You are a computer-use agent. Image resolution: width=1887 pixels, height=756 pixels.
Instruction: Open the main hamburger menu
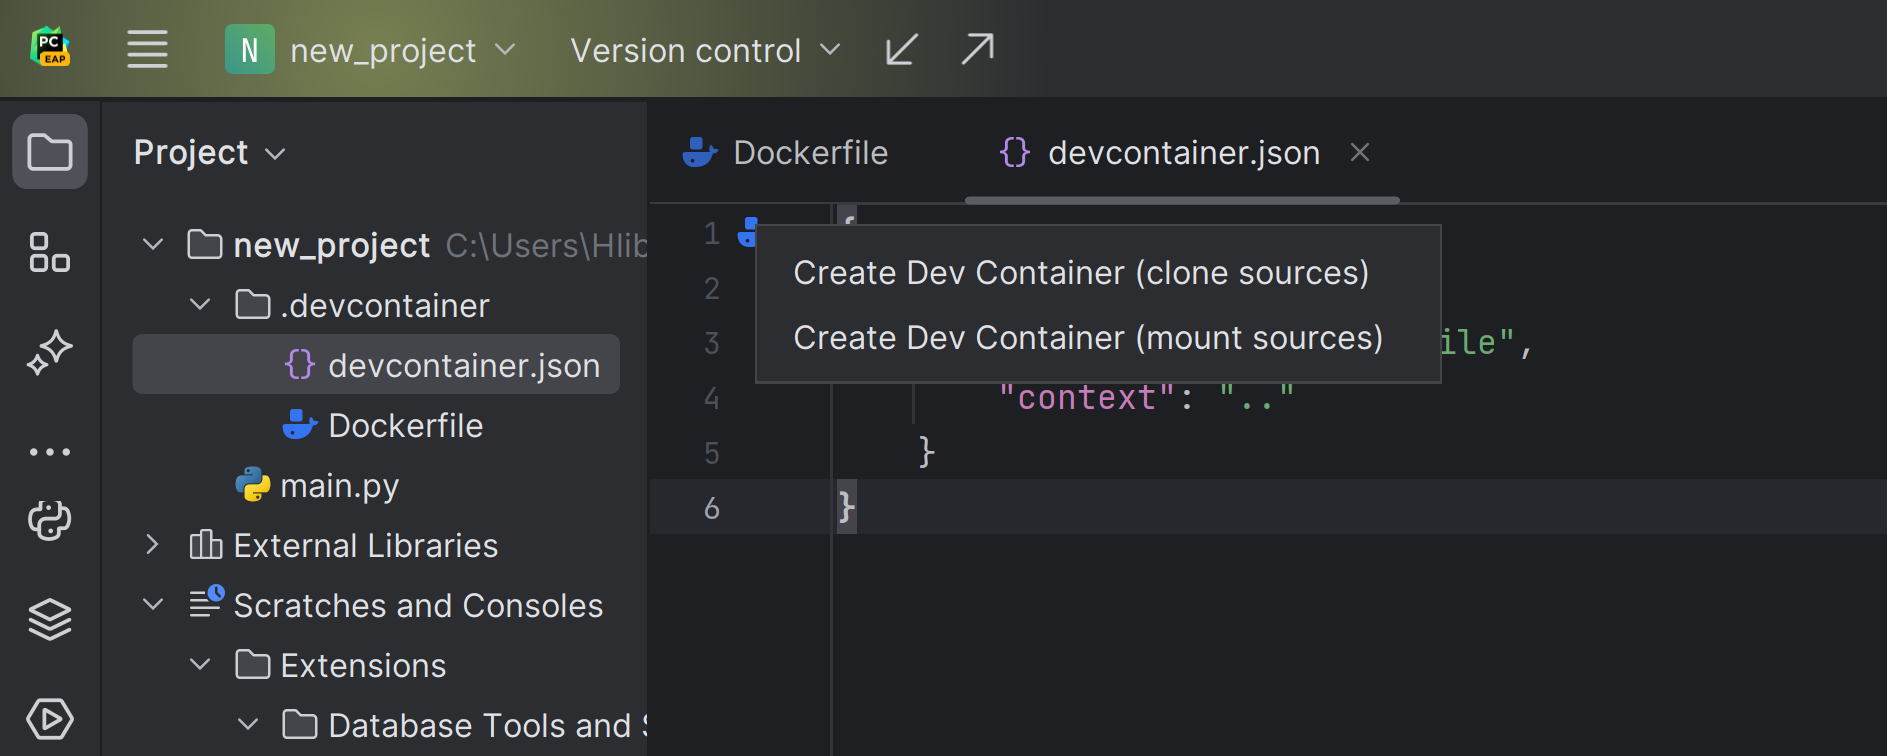147,49
